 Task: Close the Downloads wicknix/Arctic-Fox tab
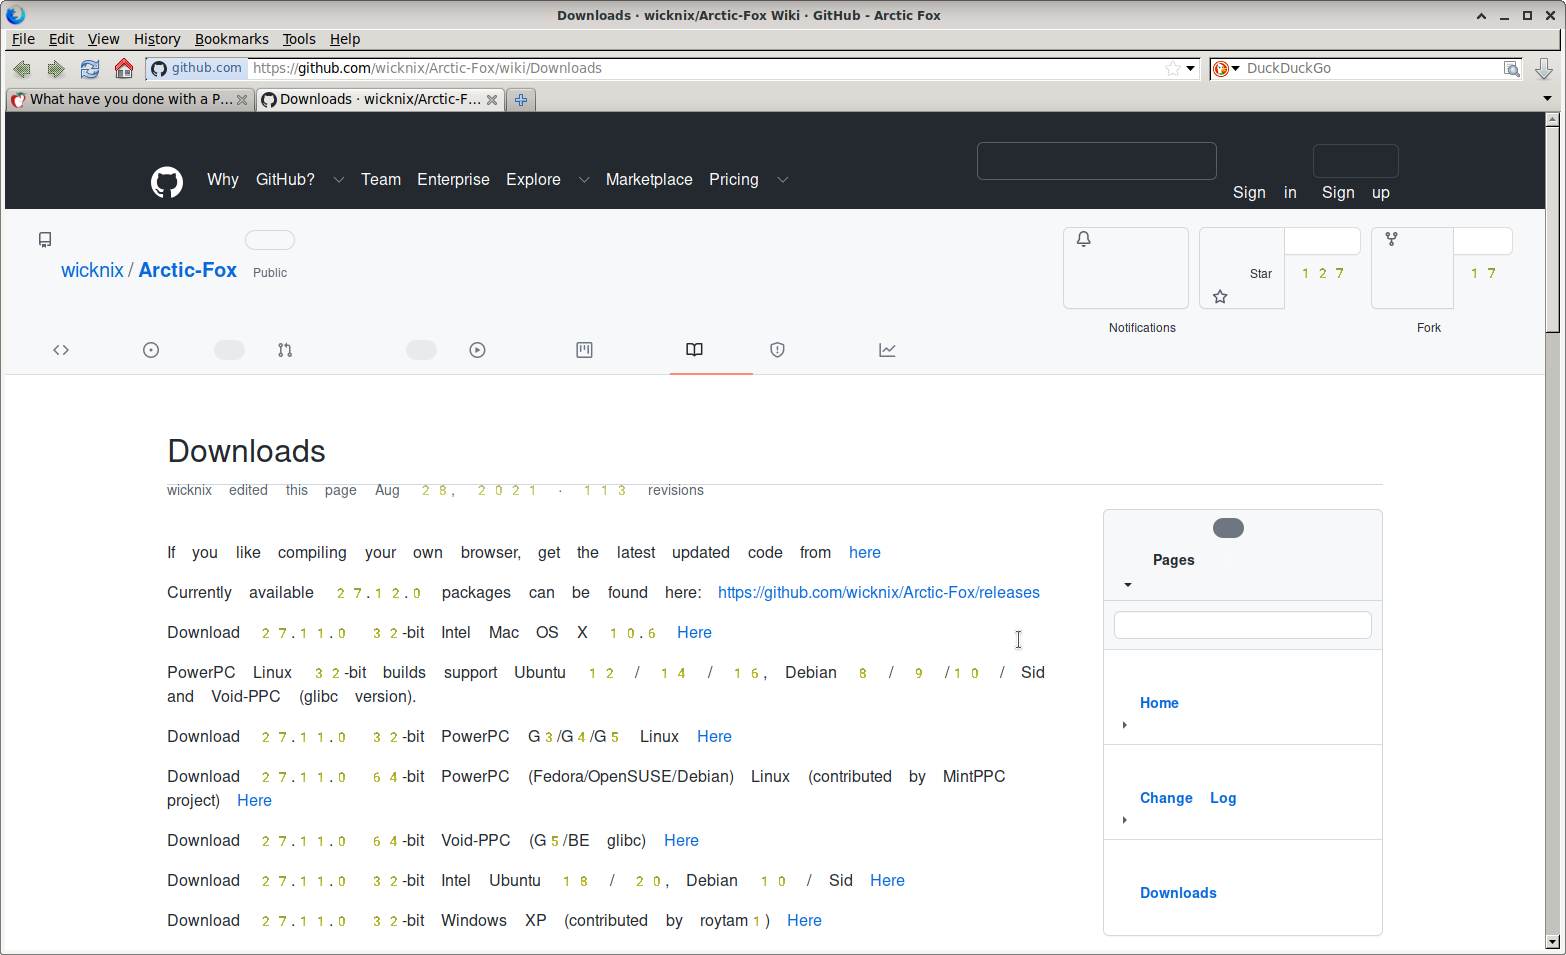[x=492, y=100]
